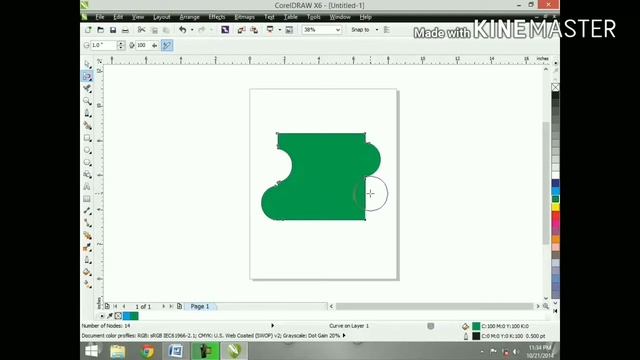Select the Blend interactive tool
This screenshot has width=640, height=360.
pos(87,235)
